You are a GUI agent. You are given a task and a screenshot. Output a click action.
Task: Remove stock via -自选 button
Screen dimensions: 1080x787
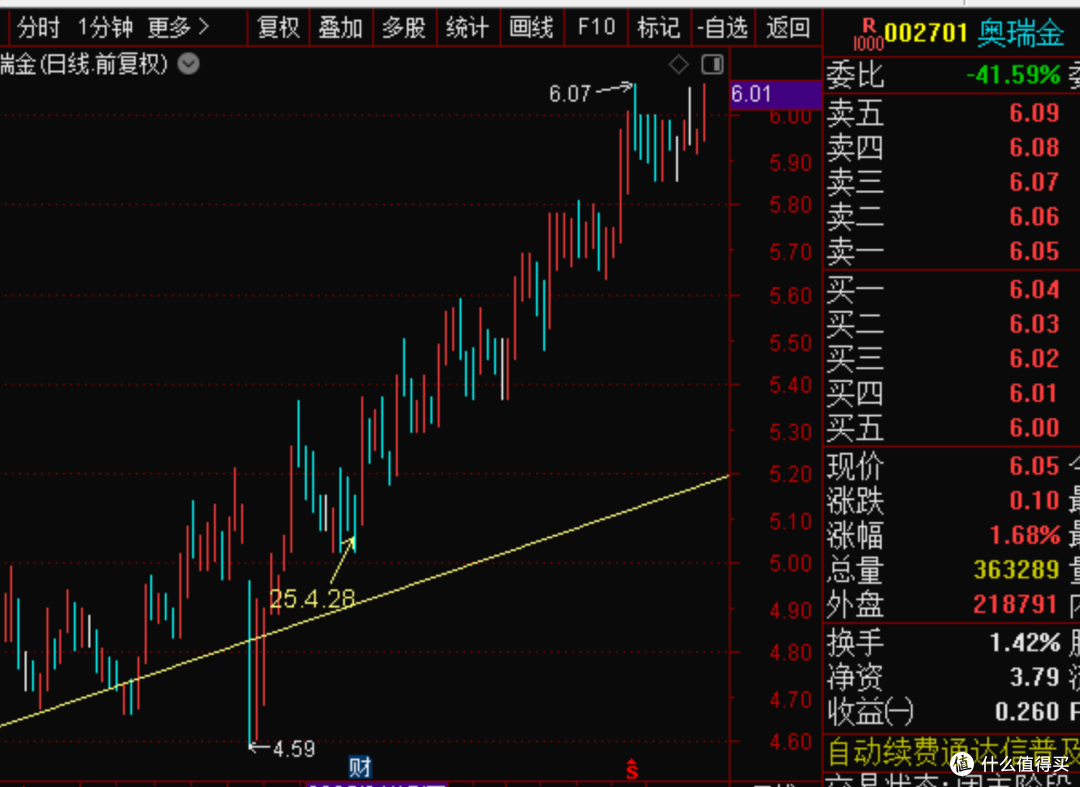[x=723, y=28]
